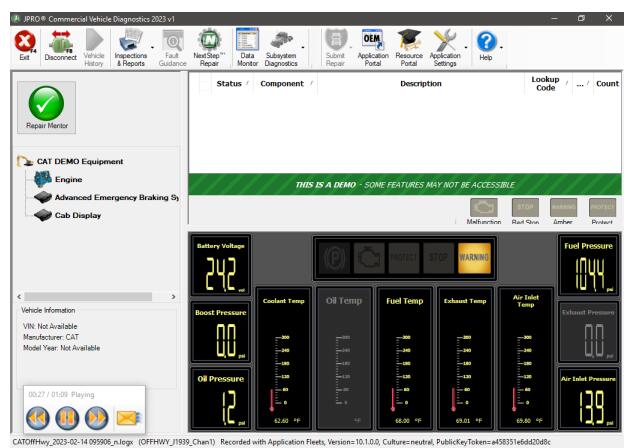The width and height of the screenshot is (634, 448).
Task: Click the Amber warning lamp icon
Action: click(563, 207)
